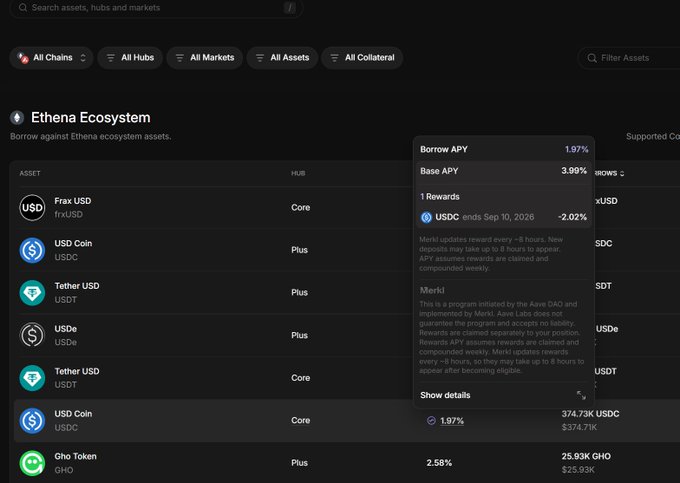
Task: Click the rewards badge icon next to 1.97%
Action: (x=431, y=421)
